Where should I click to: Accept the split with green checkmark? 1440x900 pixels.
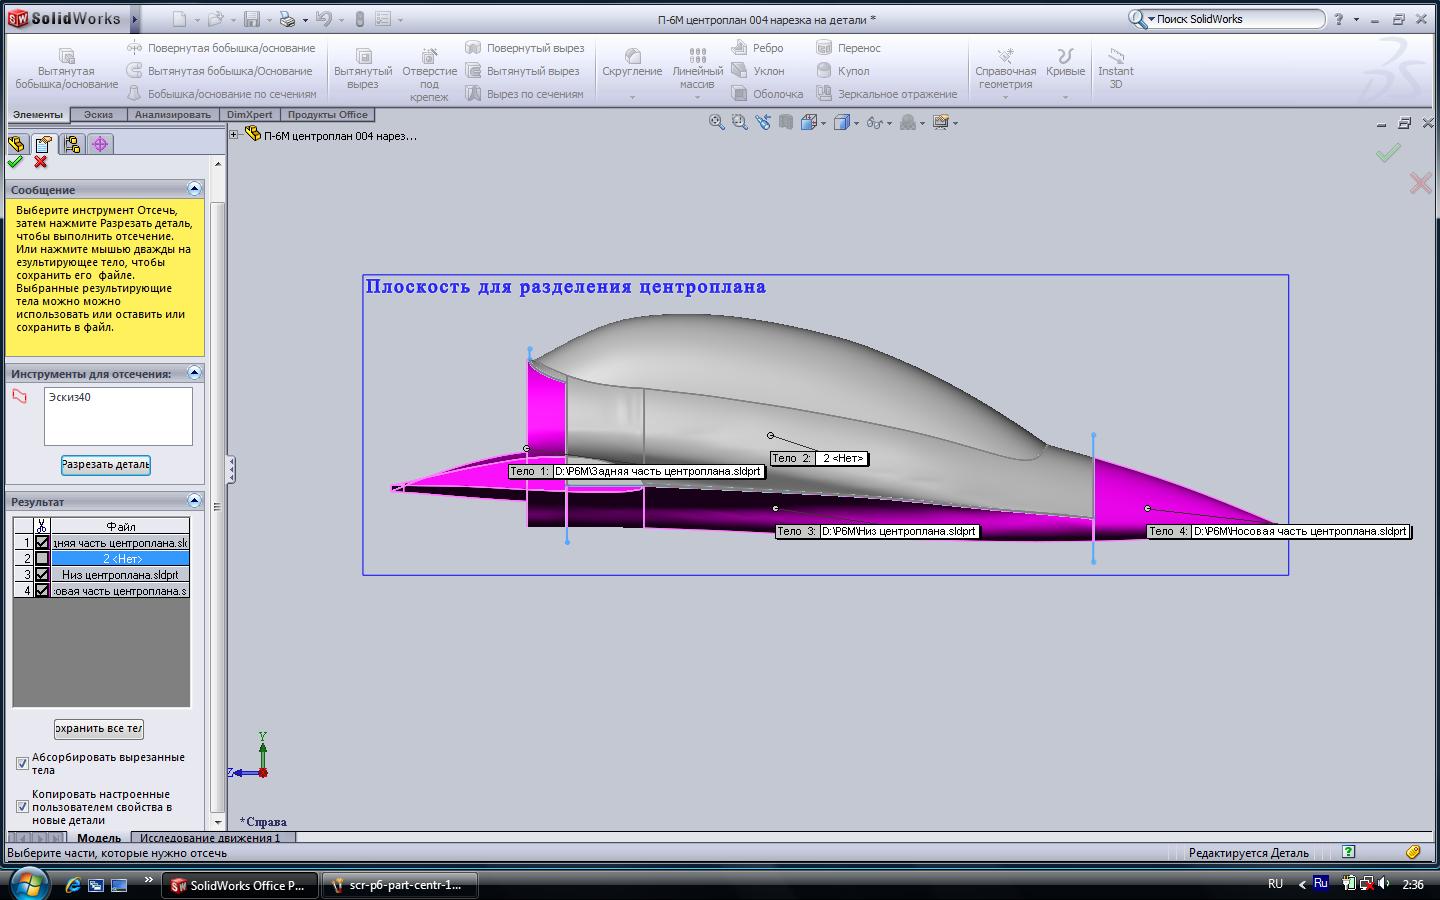[x=15, y=162]
